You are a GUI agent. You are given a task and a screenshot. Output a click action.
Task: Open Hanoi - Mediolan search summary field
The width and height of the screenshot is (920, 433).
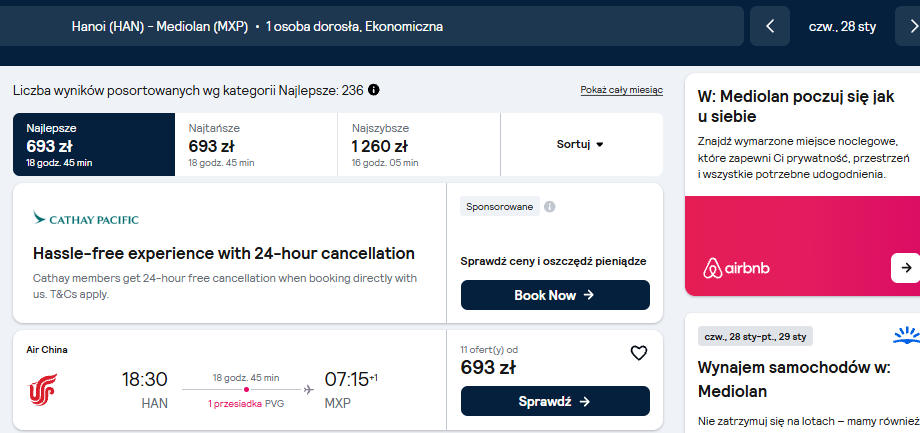pos(372,26)
